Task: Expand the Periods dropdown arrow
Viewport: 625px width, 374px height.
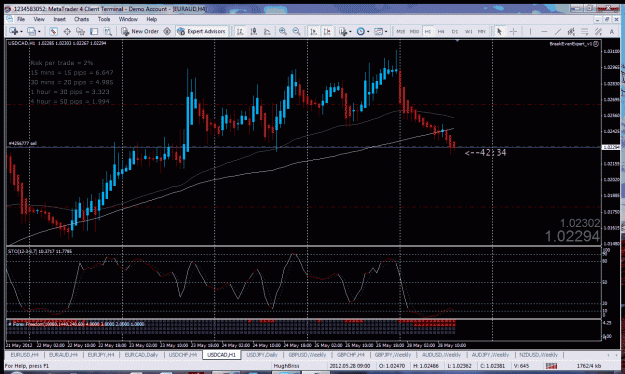Action: coord(368,31)
